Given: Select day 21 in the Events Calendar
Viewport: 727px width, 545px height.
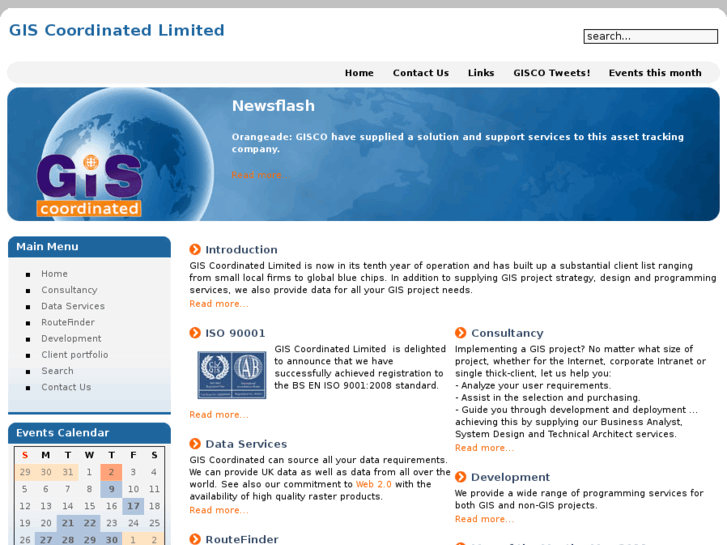Looking at the screenshot, I should (68, 523).
